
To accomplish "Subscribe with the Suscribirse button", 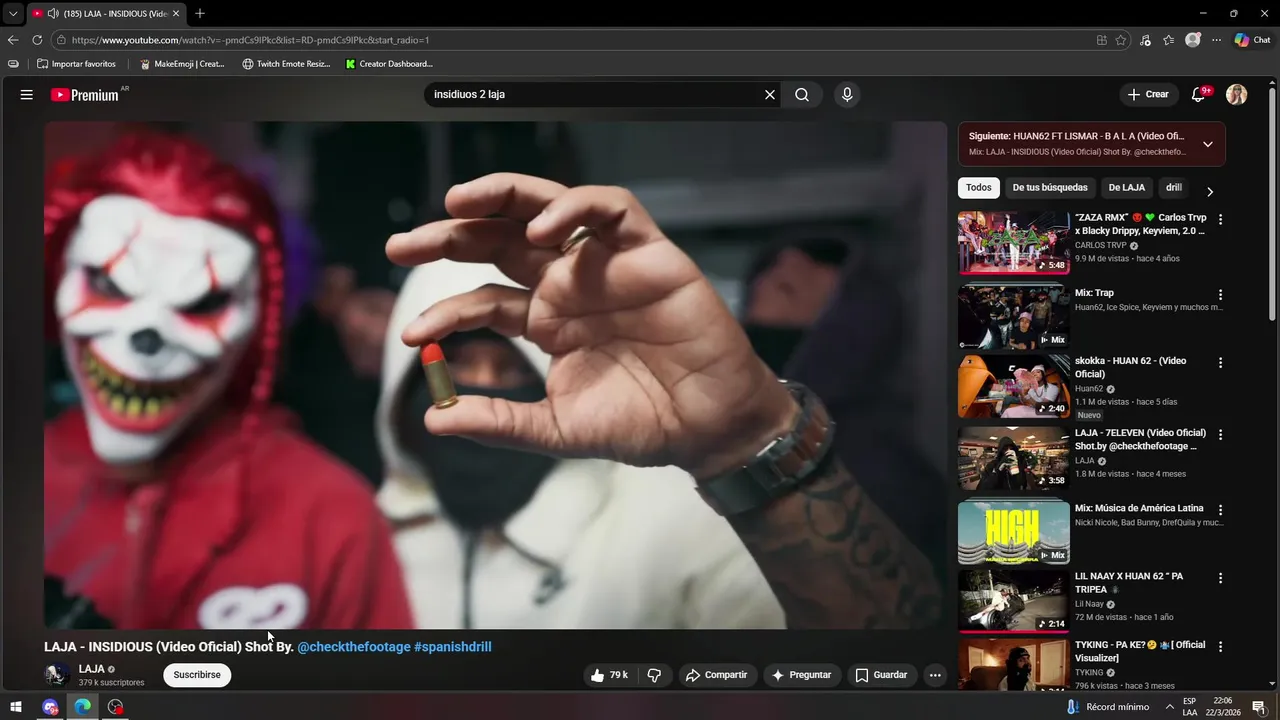I will pyautogui.click(x=197, y=675).
